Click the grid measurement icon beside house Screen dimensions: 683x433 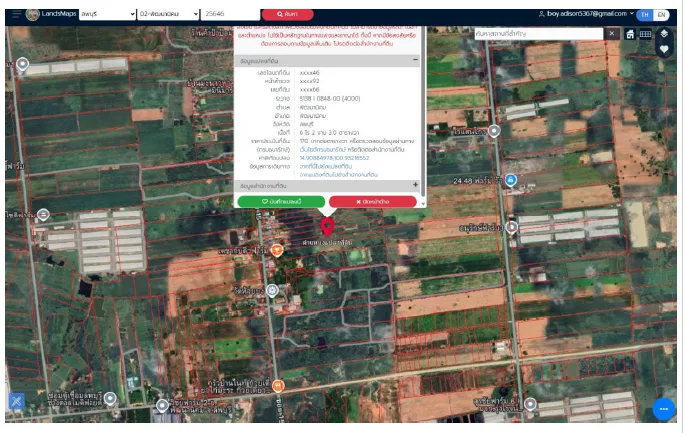645,34
